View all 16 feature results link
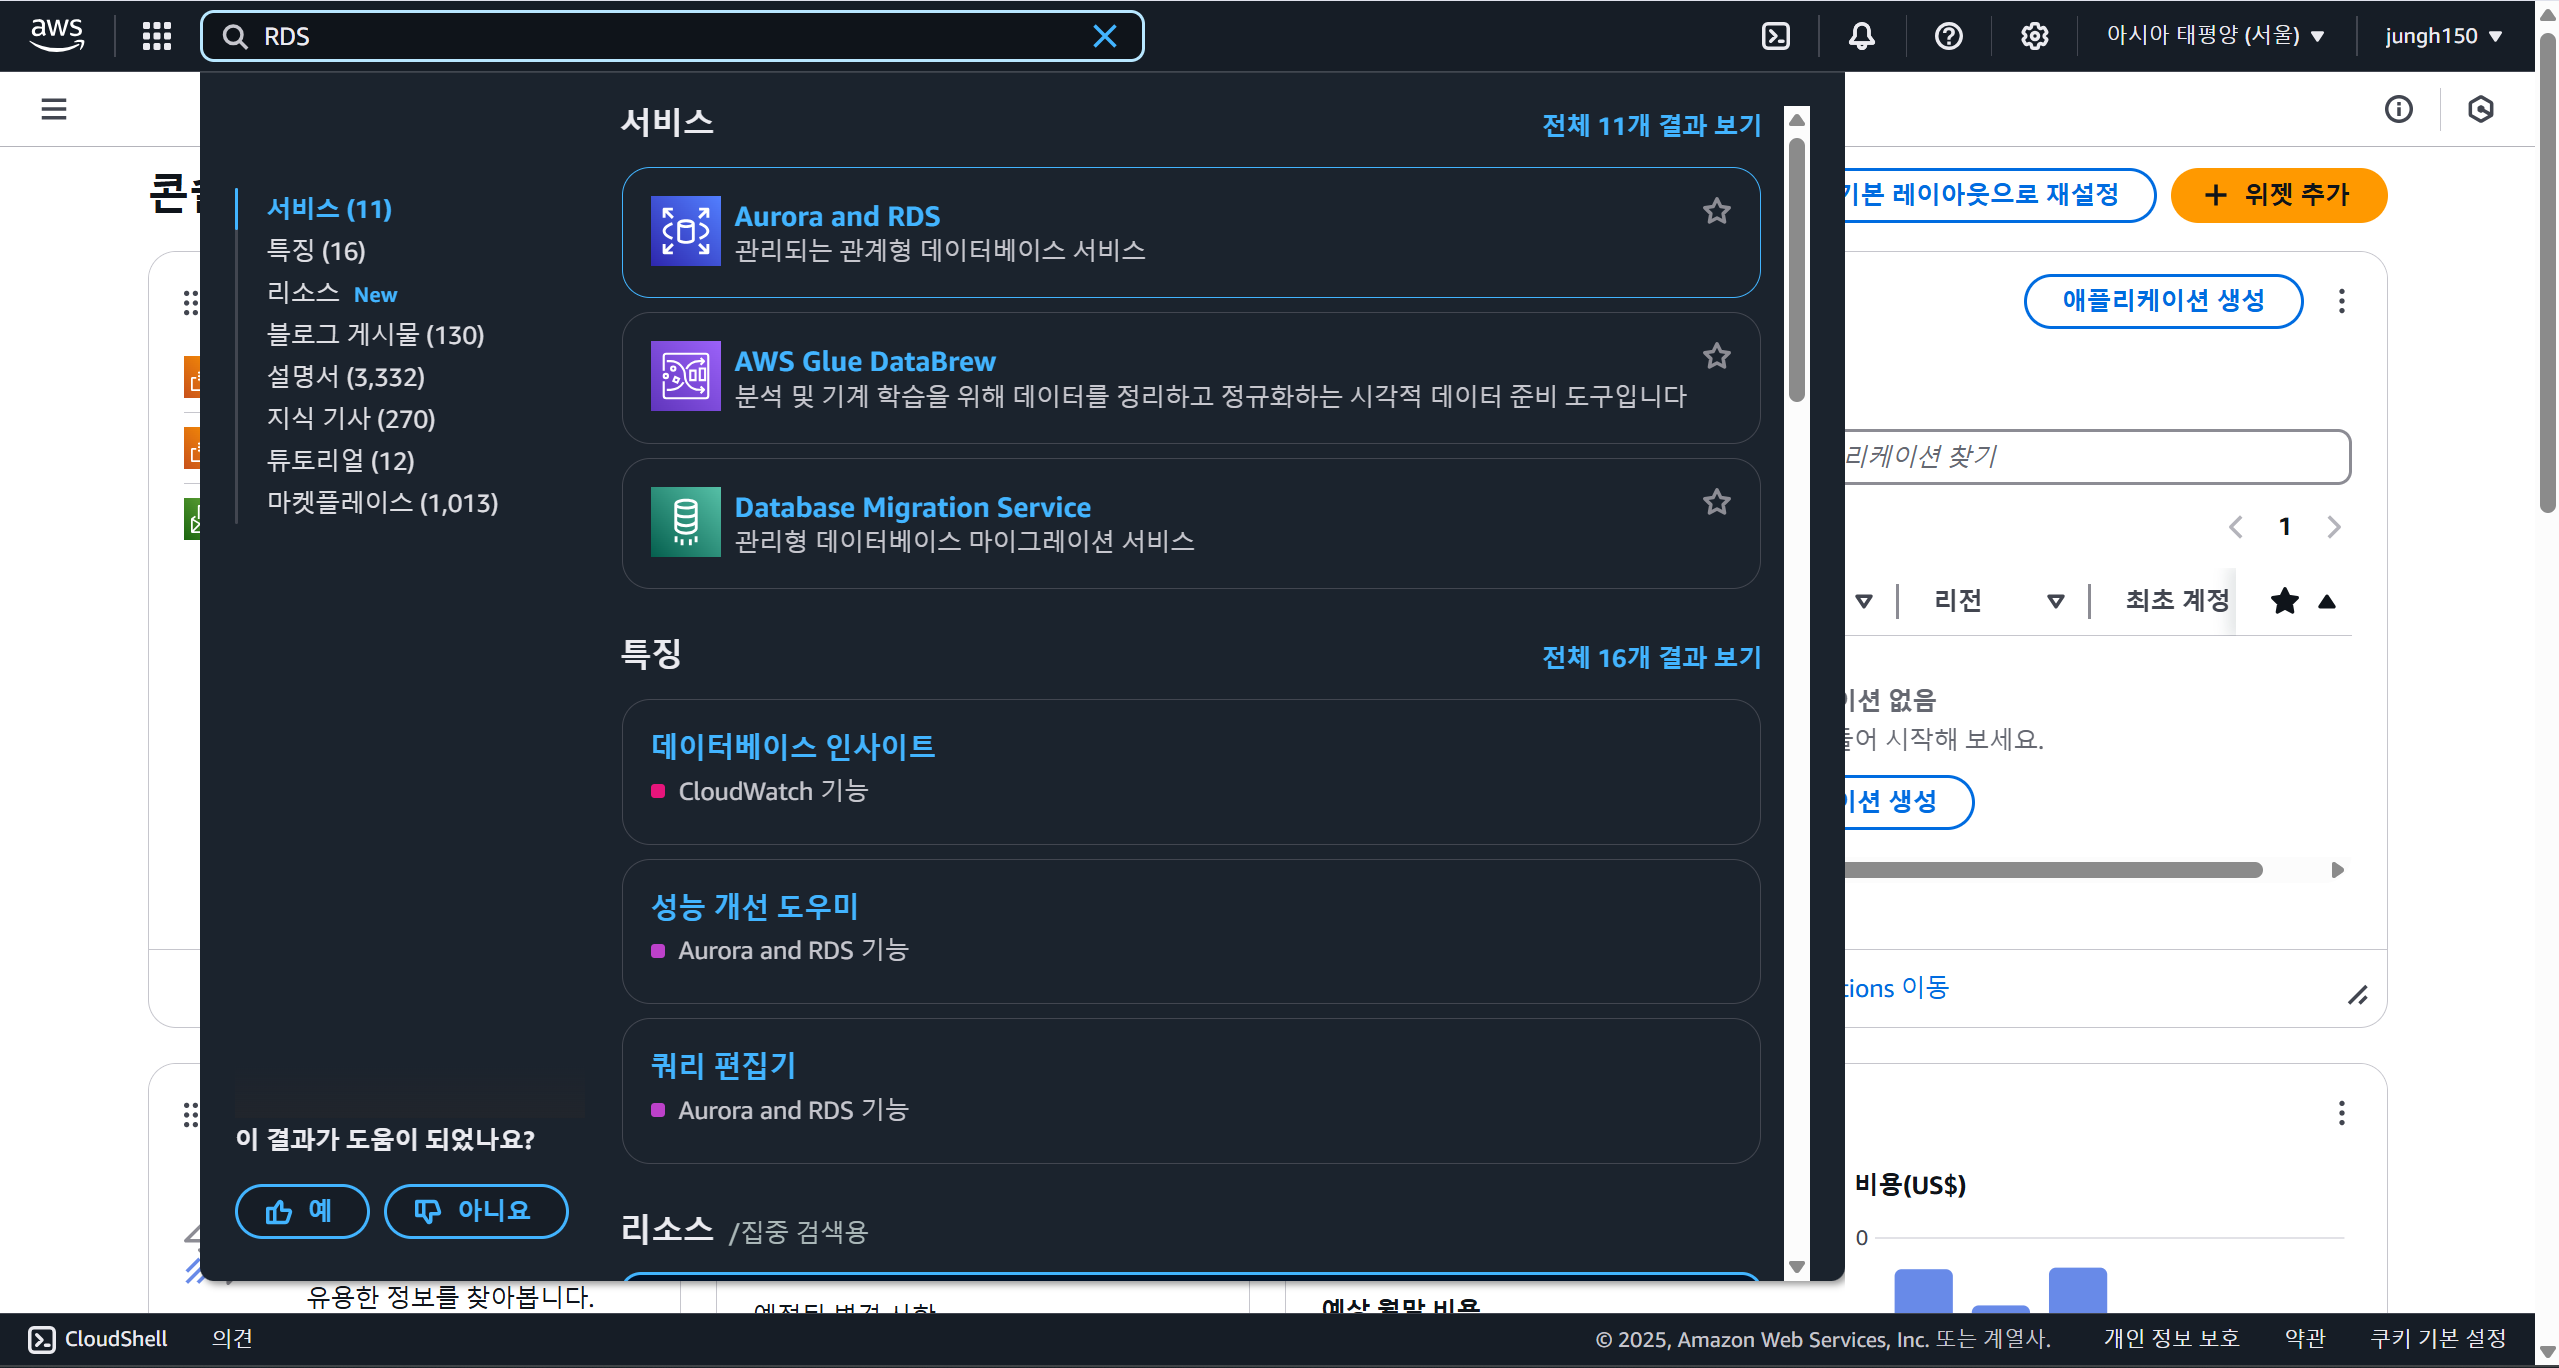This screenshot has height=1368, width=2559. click(1651, 657)
